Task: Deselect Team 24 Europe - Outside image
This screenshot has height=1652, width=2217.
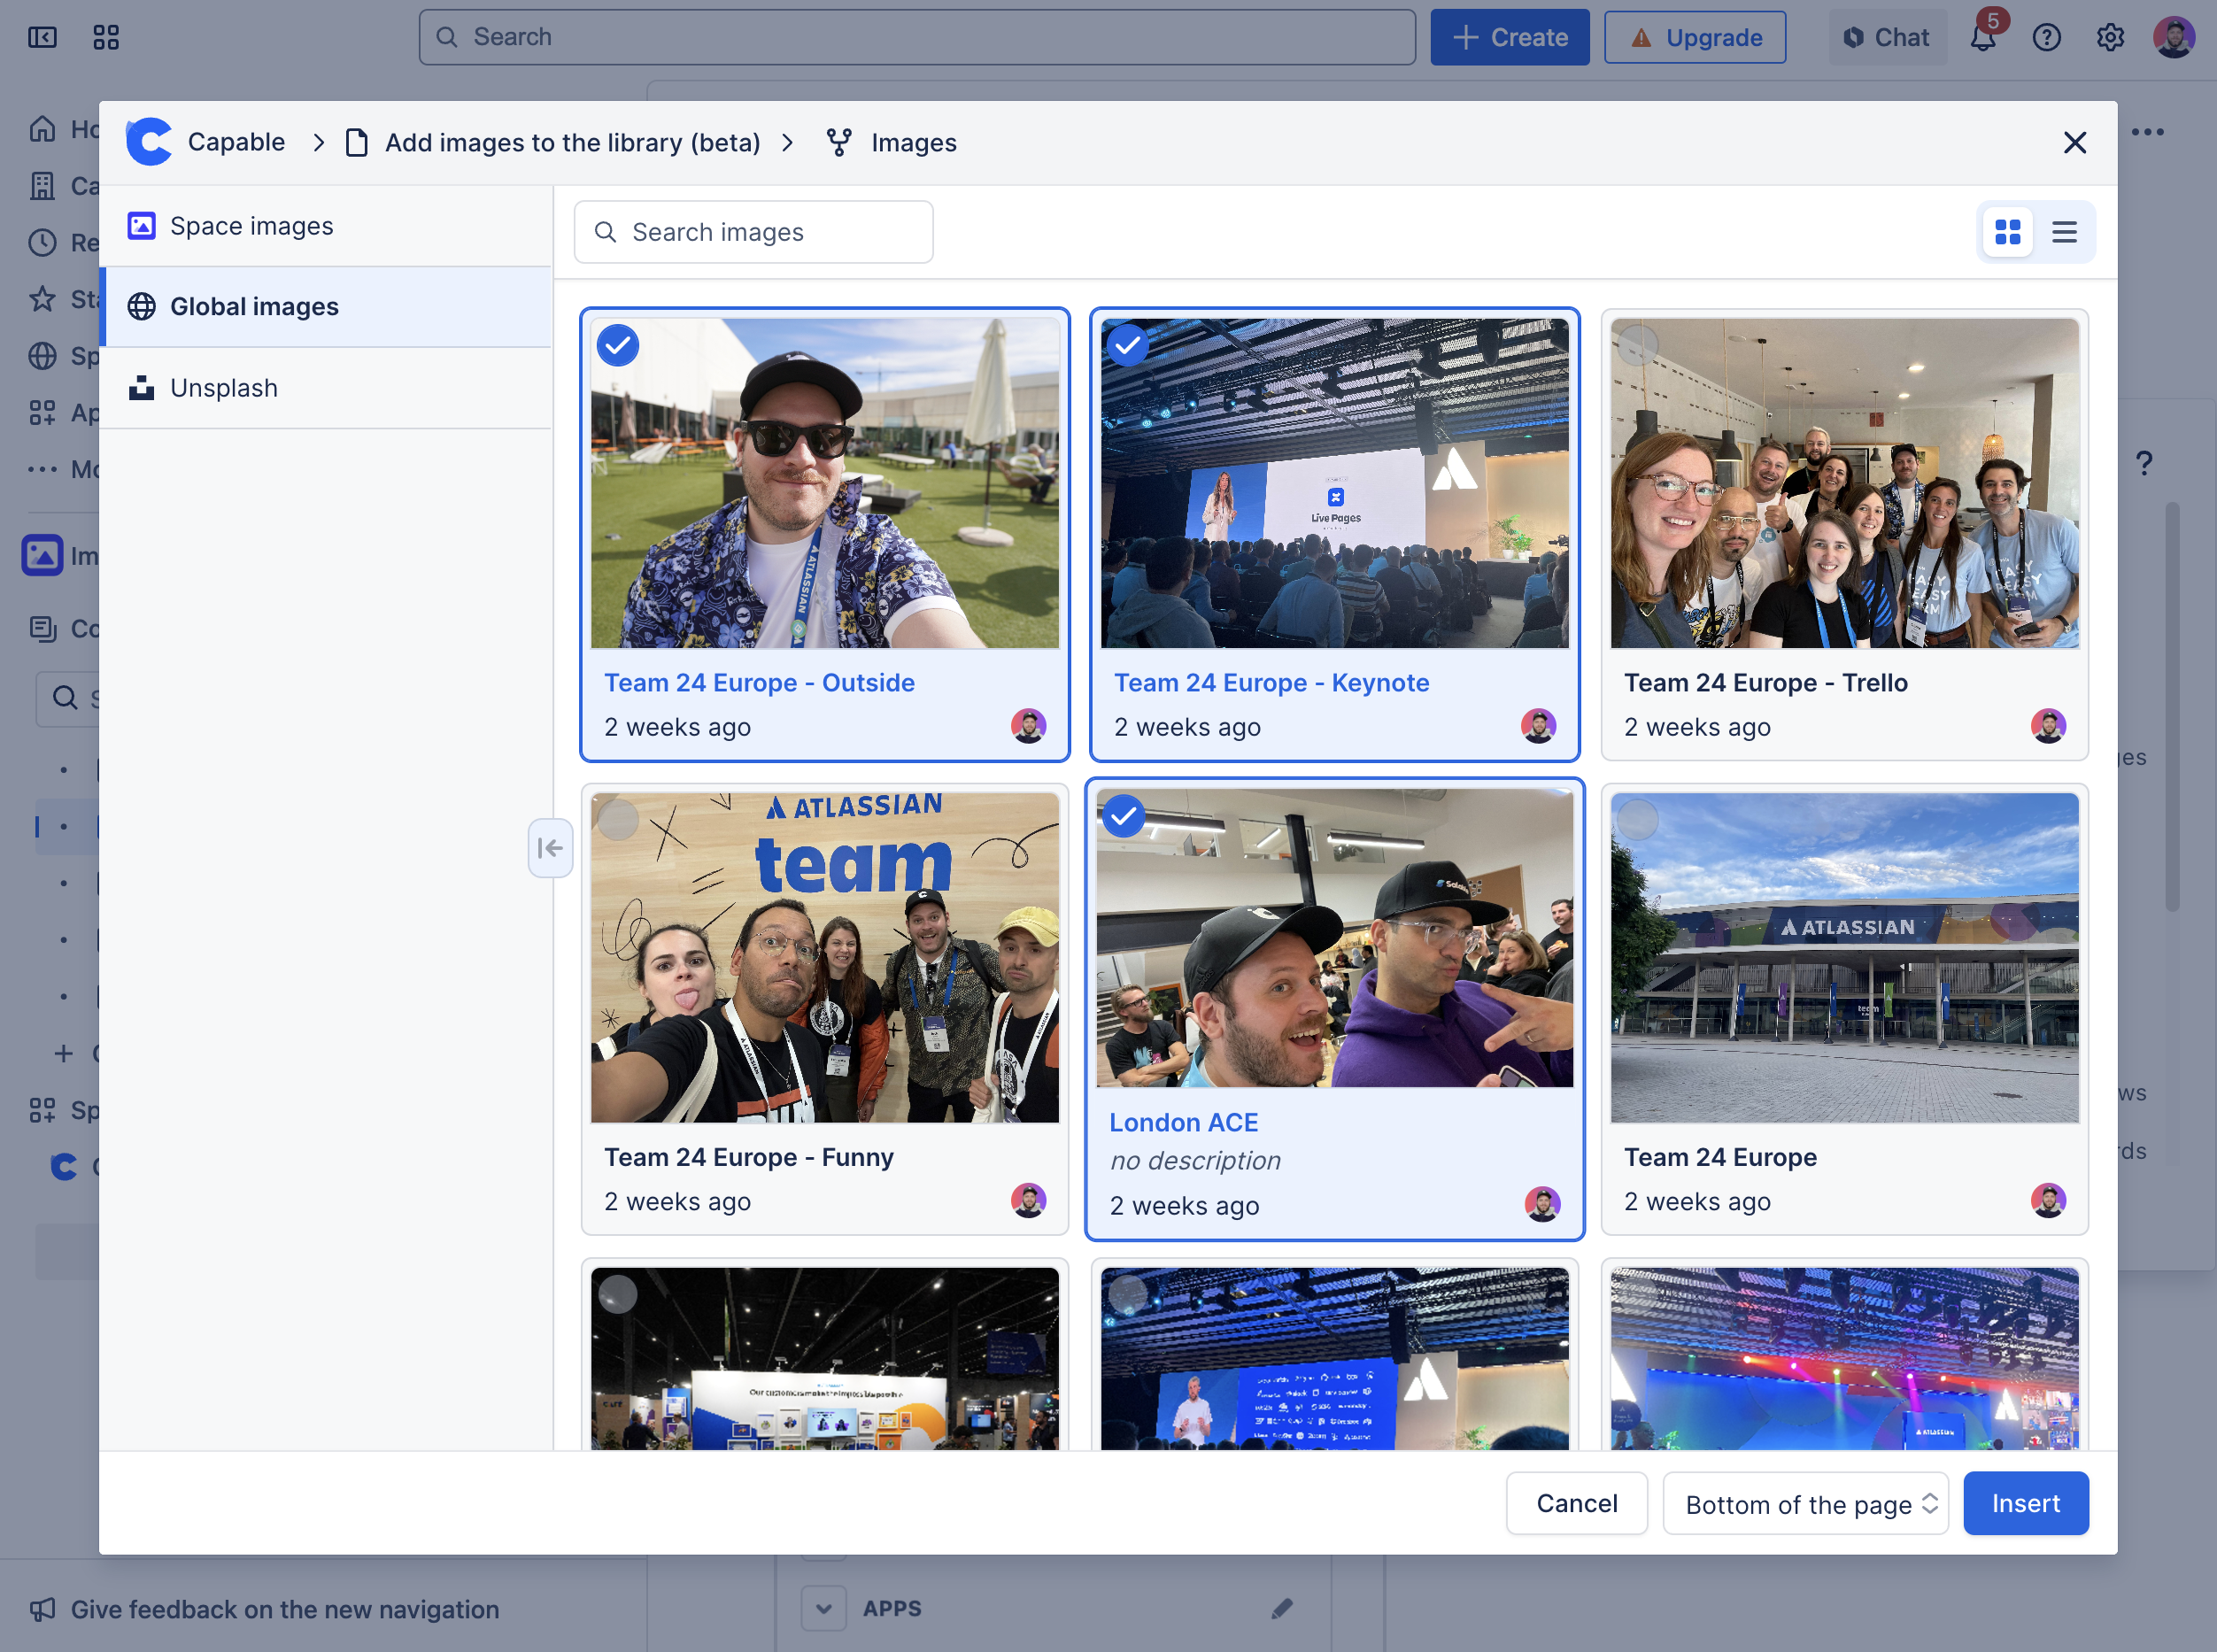Action: click(618, 346)
